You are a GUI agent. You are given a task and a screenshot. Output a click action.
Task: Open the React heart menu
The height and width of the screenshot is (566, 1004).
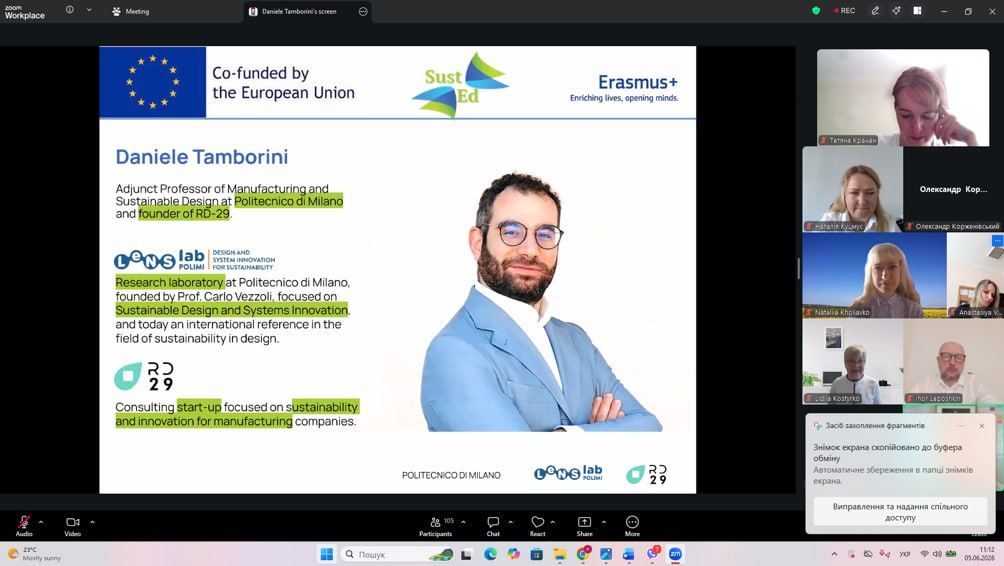tap(538, 526)
